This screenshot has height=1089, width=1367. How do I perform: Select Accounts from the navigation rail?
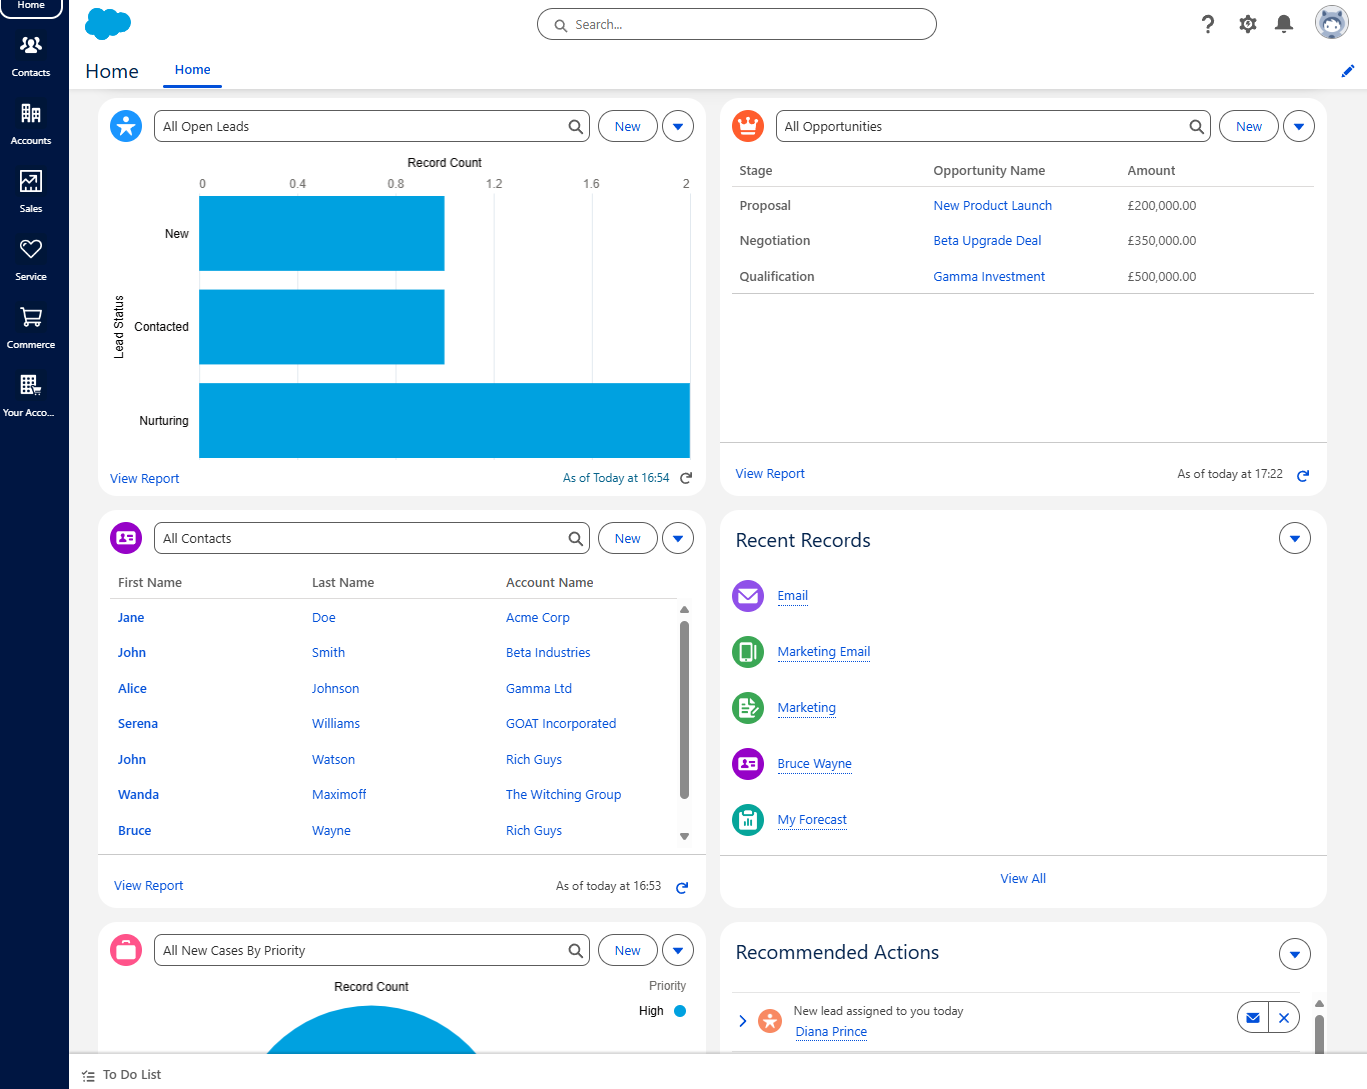click(31, 121)
